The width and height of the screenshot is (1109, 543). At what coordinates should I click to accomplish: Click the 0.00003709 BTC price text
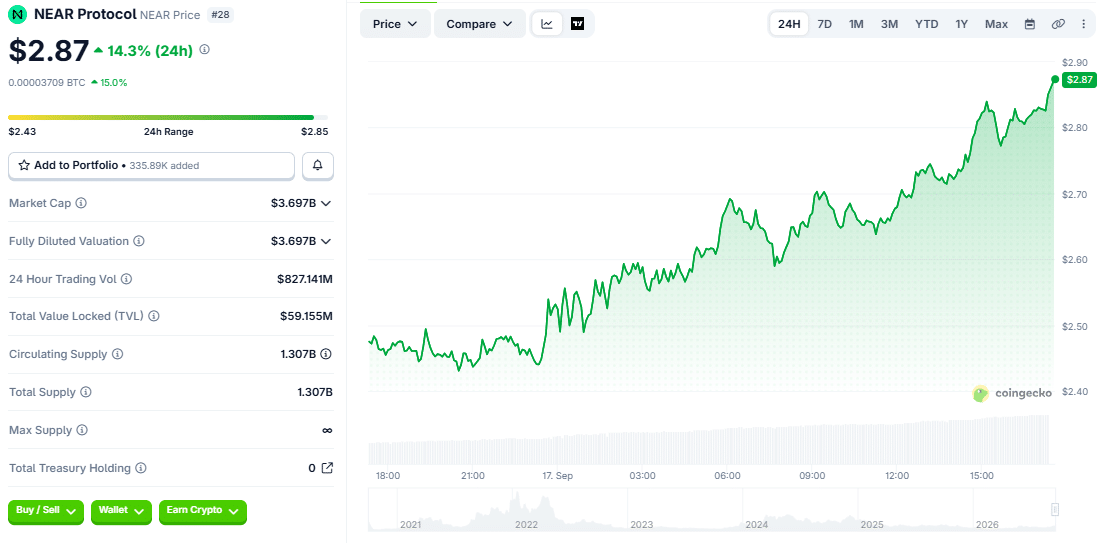[47, 83]
